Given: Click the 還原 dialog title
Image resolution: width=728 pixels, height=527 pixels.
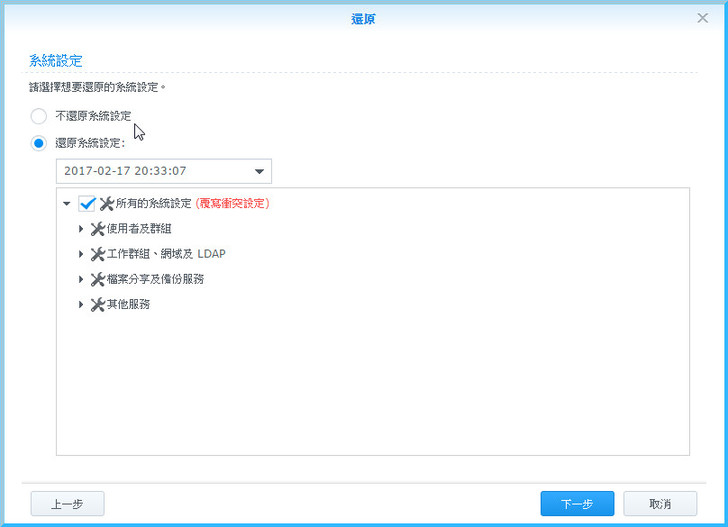Looking at the screenshot, I should tap(363, 19).
